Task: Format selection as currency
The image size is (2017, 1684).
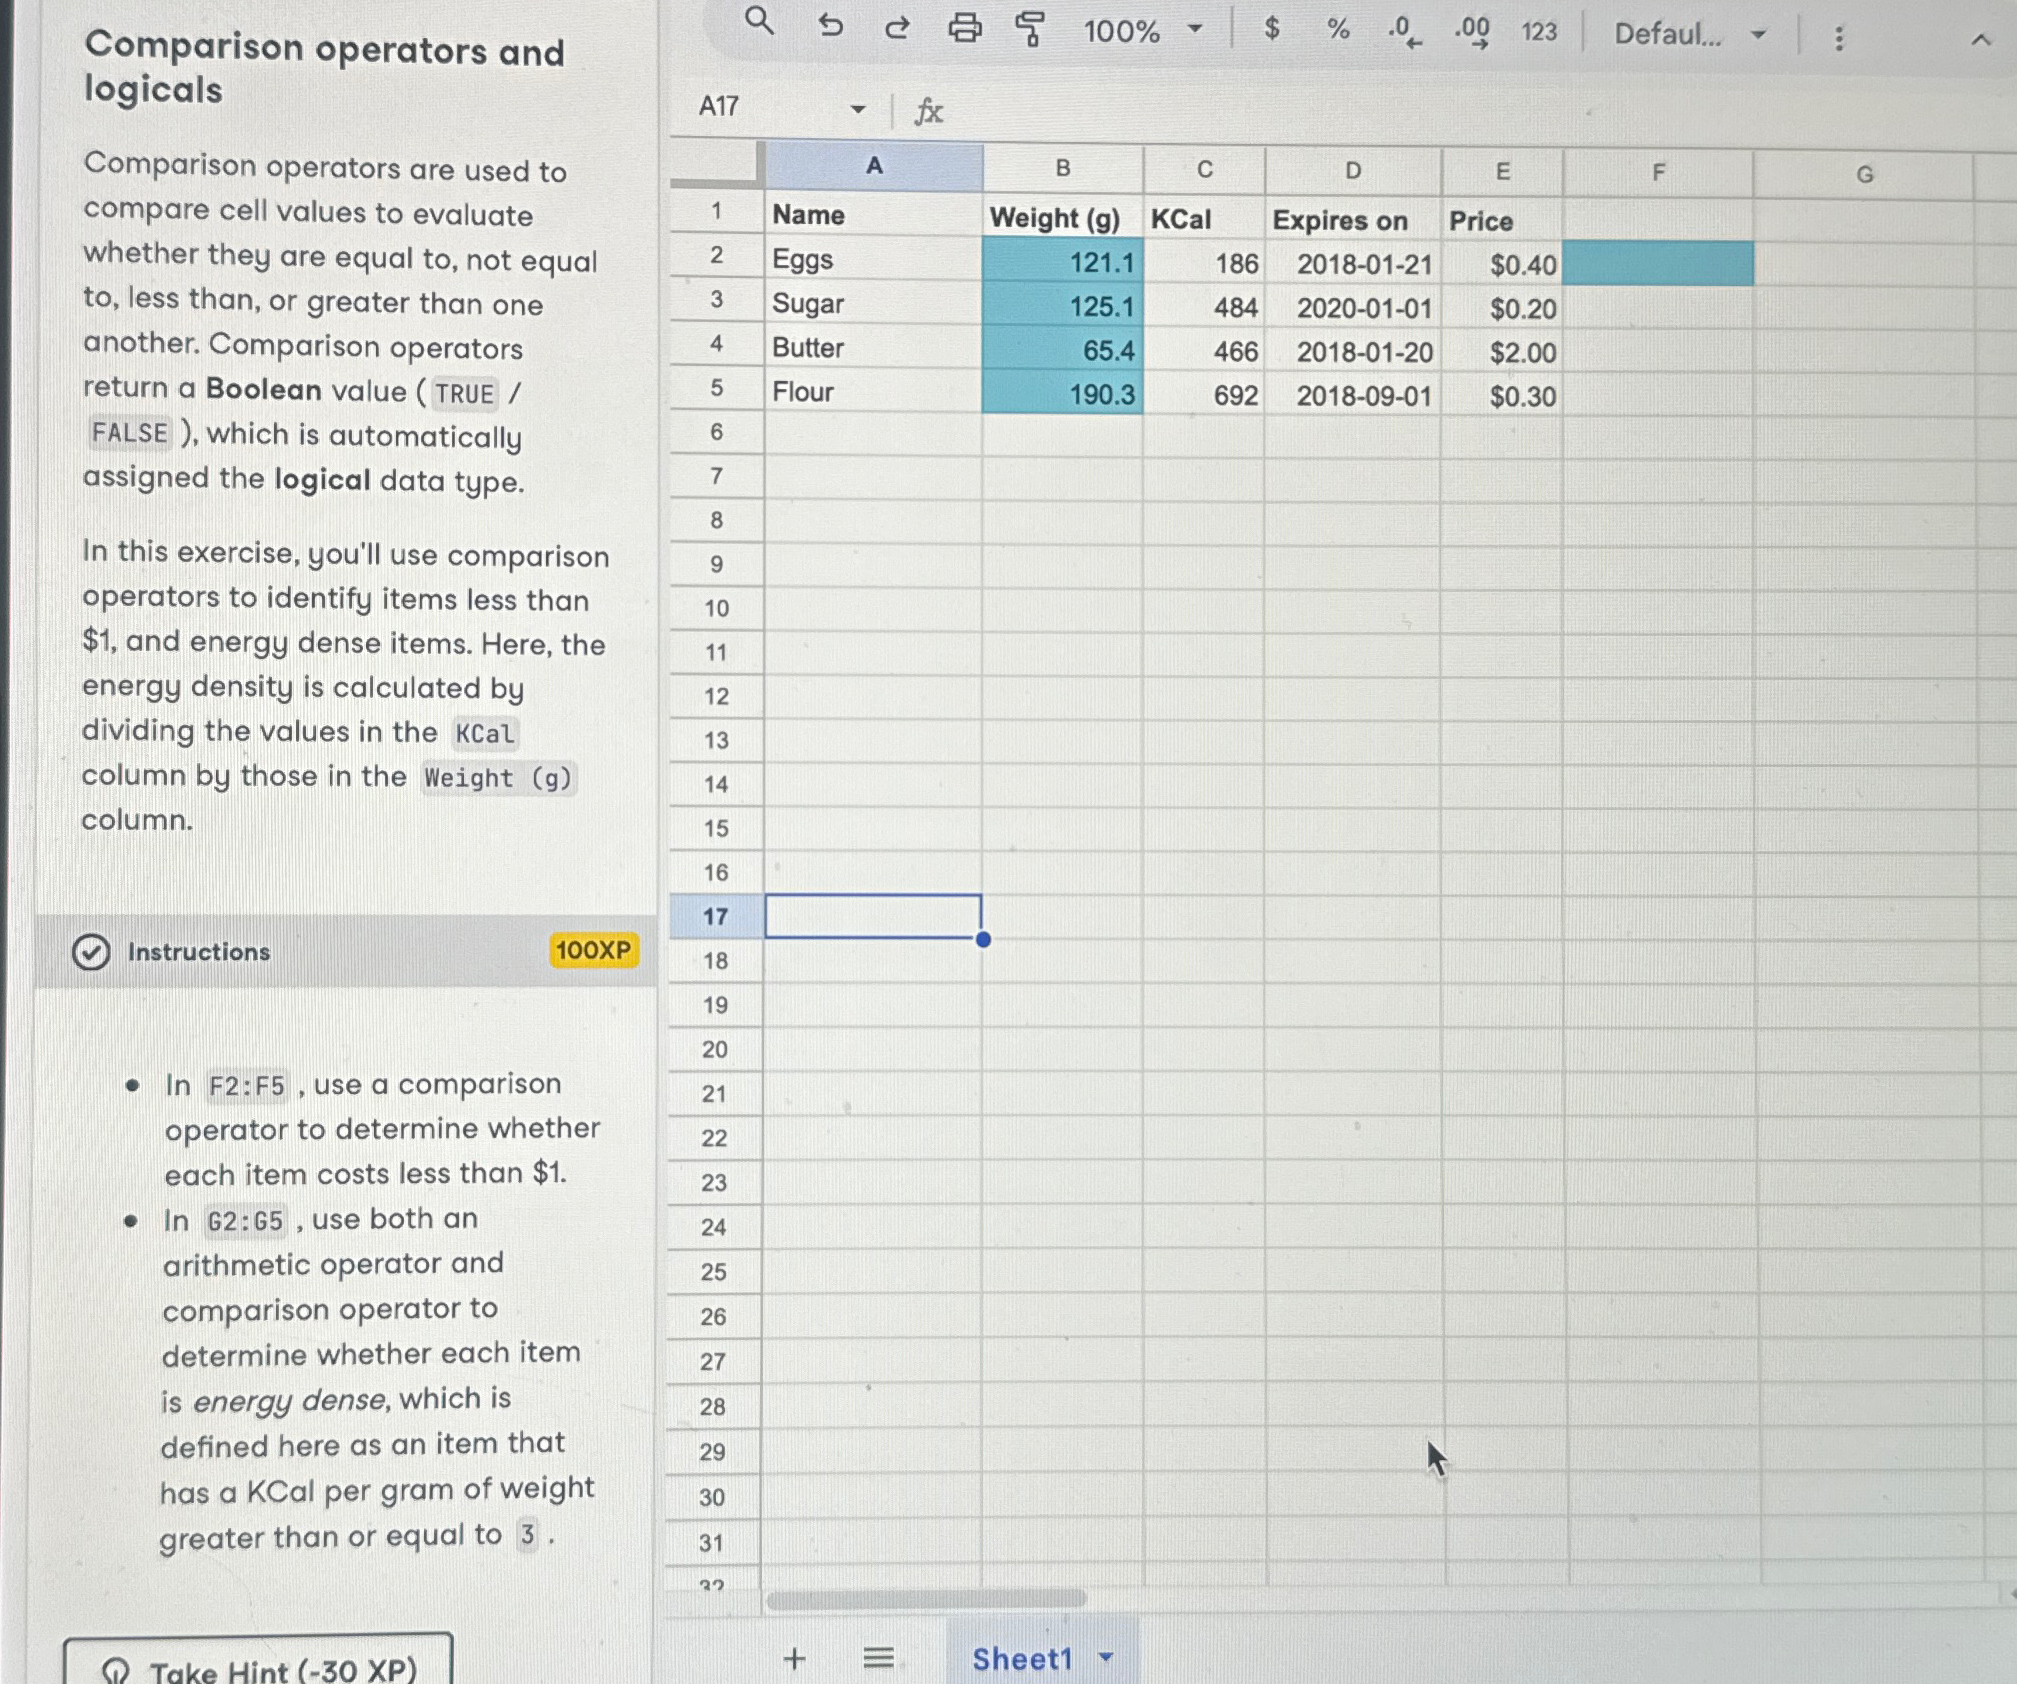Action: (x=1272, y=29)
